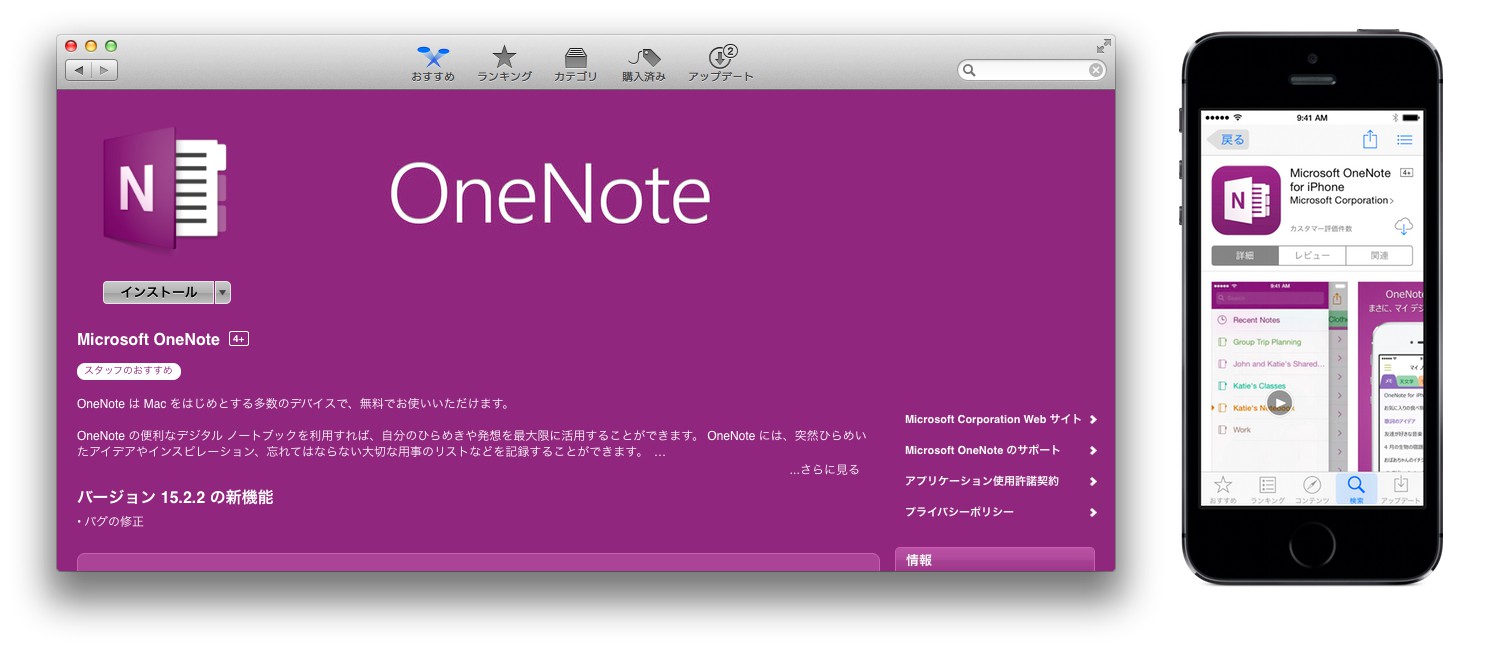Click the Microsoft OneNote title text
This screenshot has height=650, width=1500.
(148, 339)
